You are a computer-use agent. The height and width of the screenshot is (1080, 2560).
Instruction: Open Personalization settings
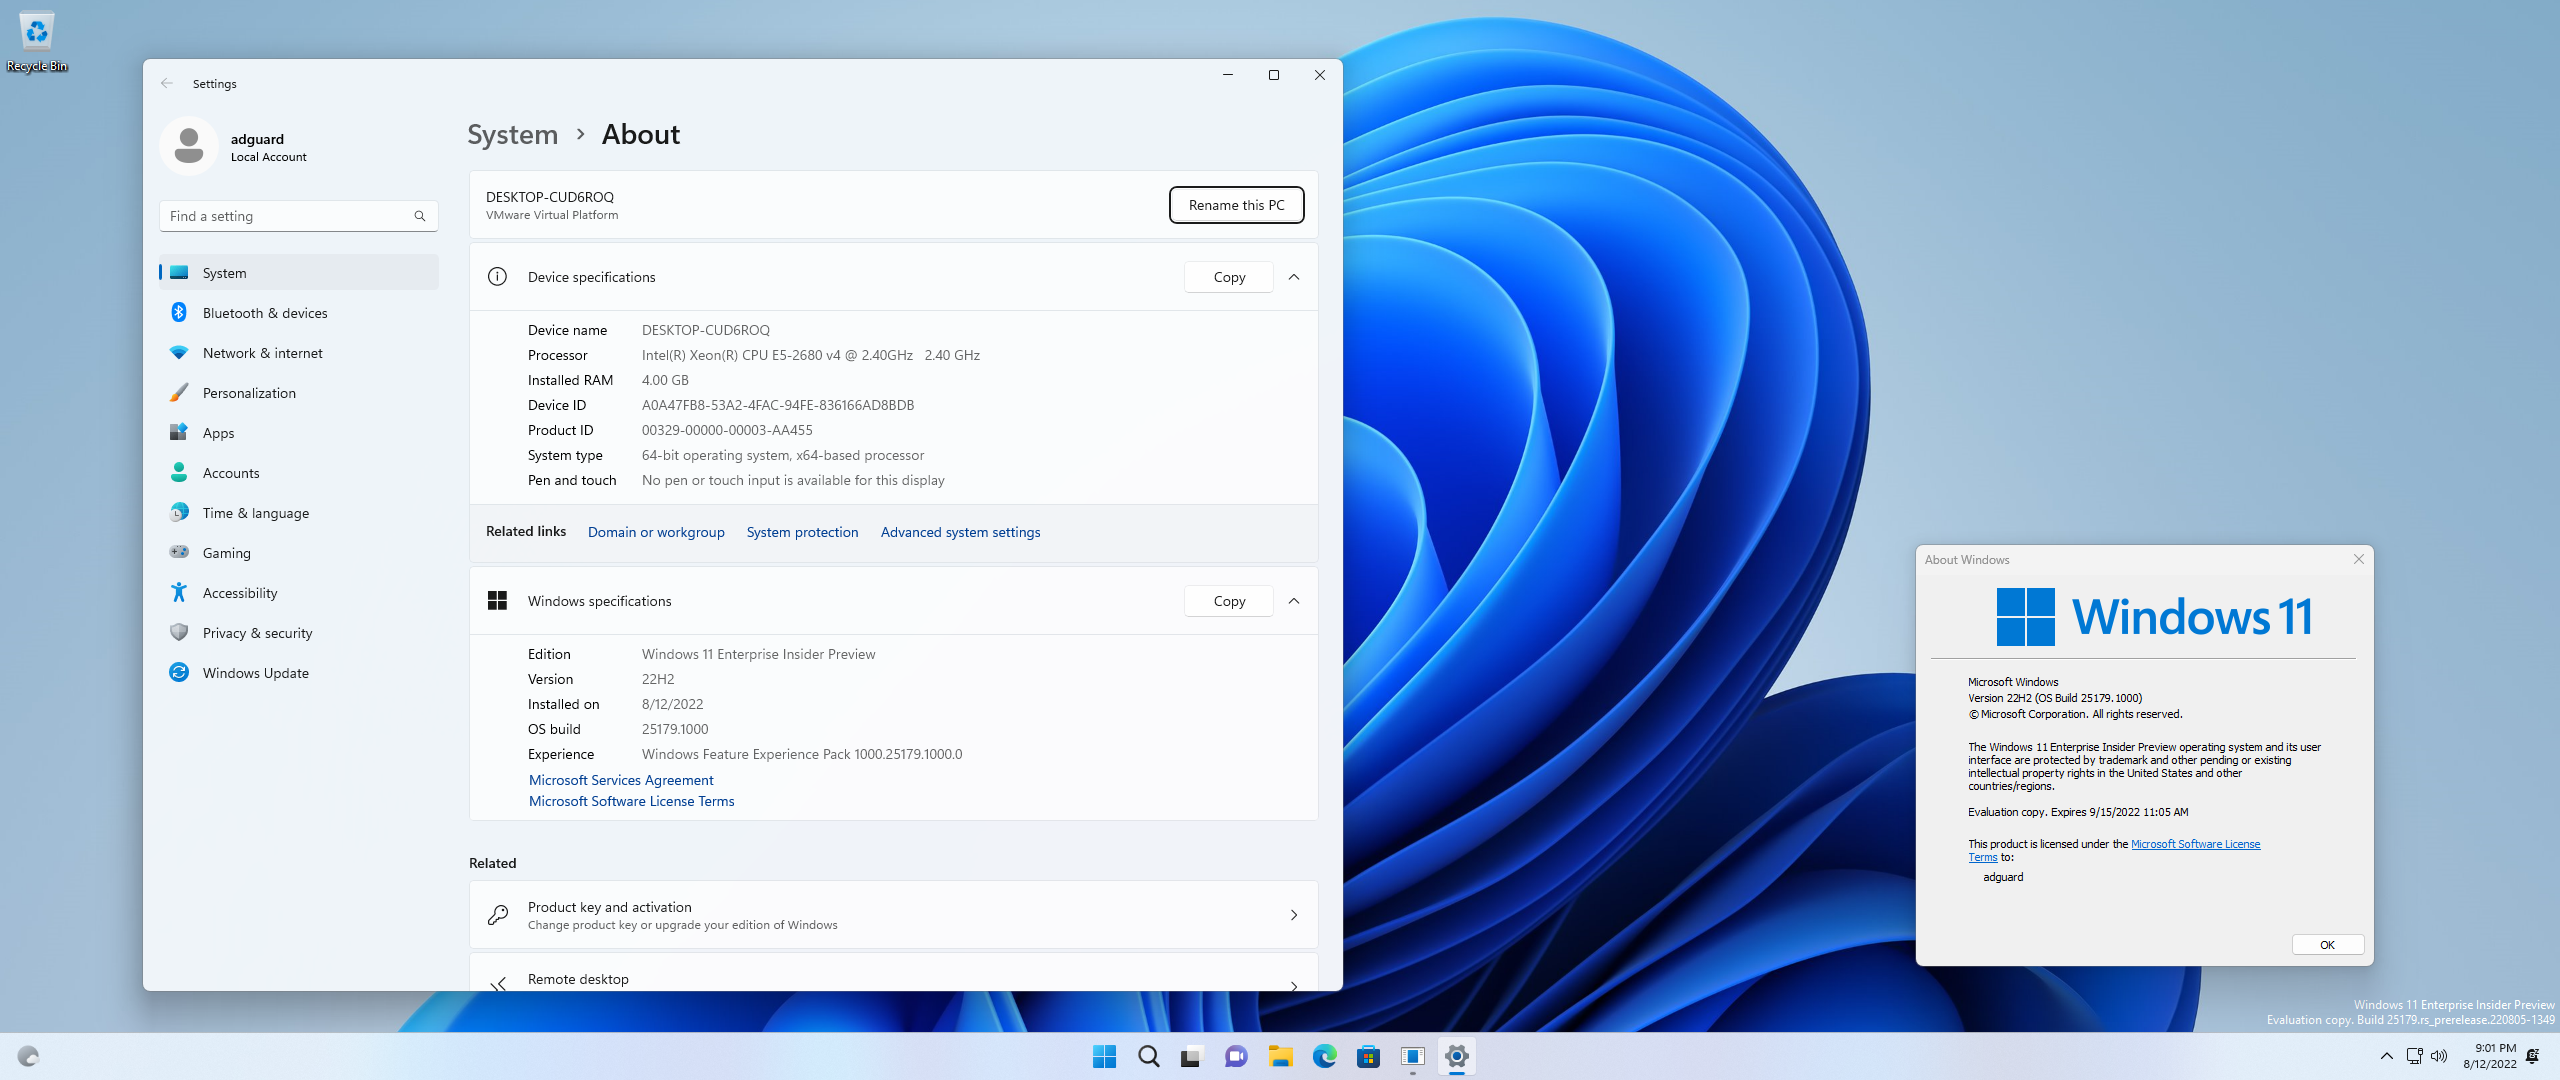tap(299, 393)
